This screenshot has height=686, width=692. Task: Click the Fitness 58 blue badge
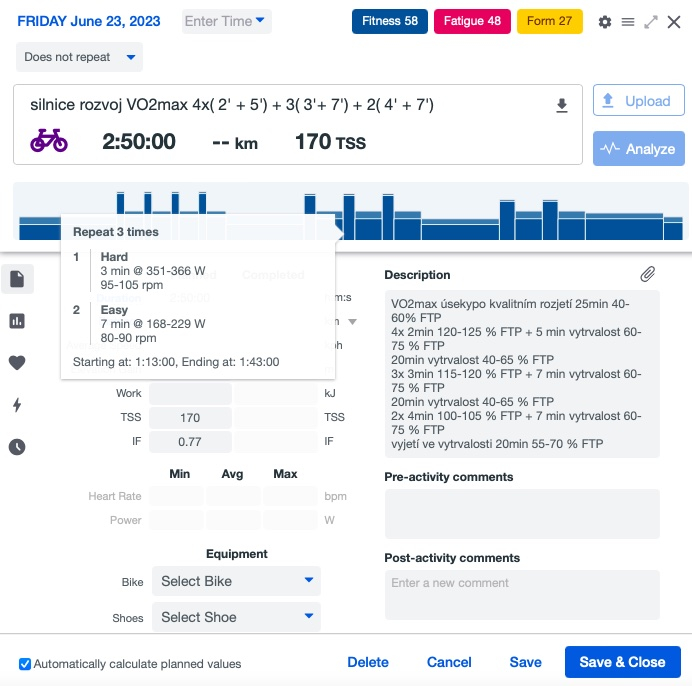coord(390,21)
